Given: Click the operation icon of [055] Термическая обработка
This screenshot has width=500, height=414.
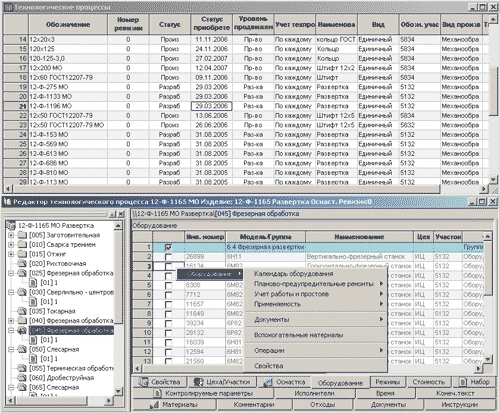Looking at the screenshot, I should point(22,368).
